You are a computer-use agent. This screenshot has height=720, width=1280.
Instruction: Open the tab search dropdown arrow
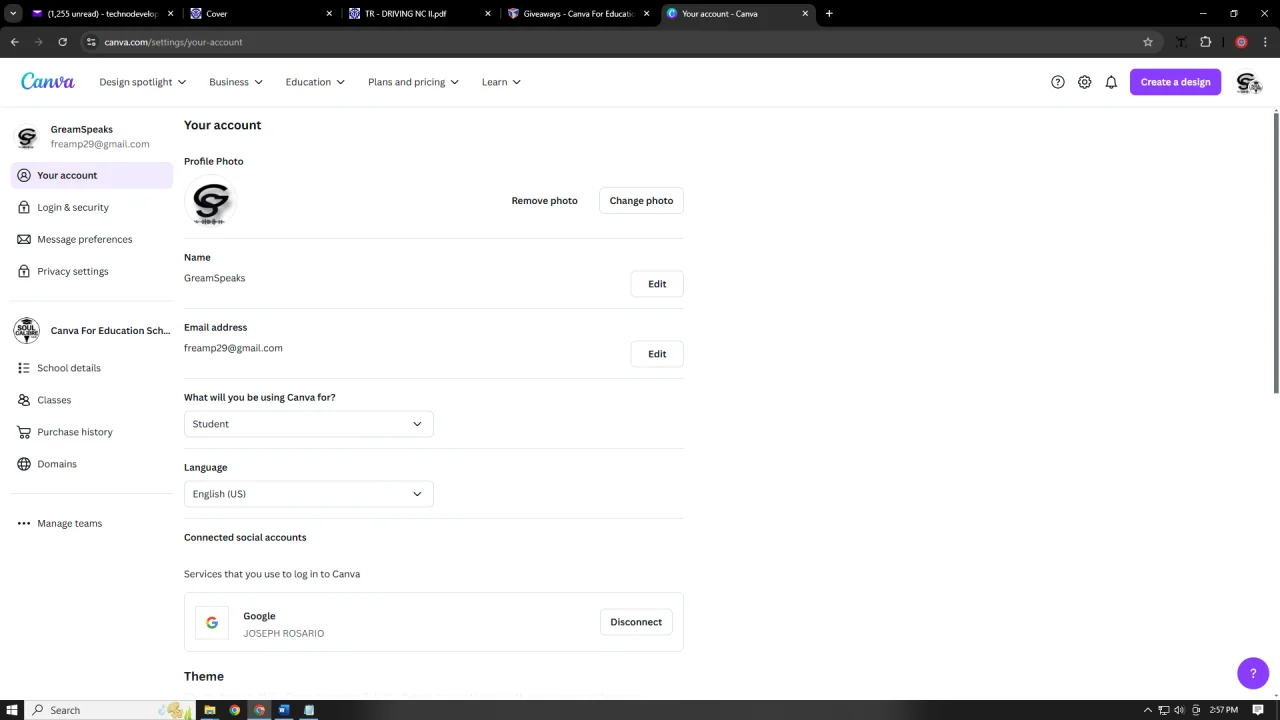pos(13,14)
